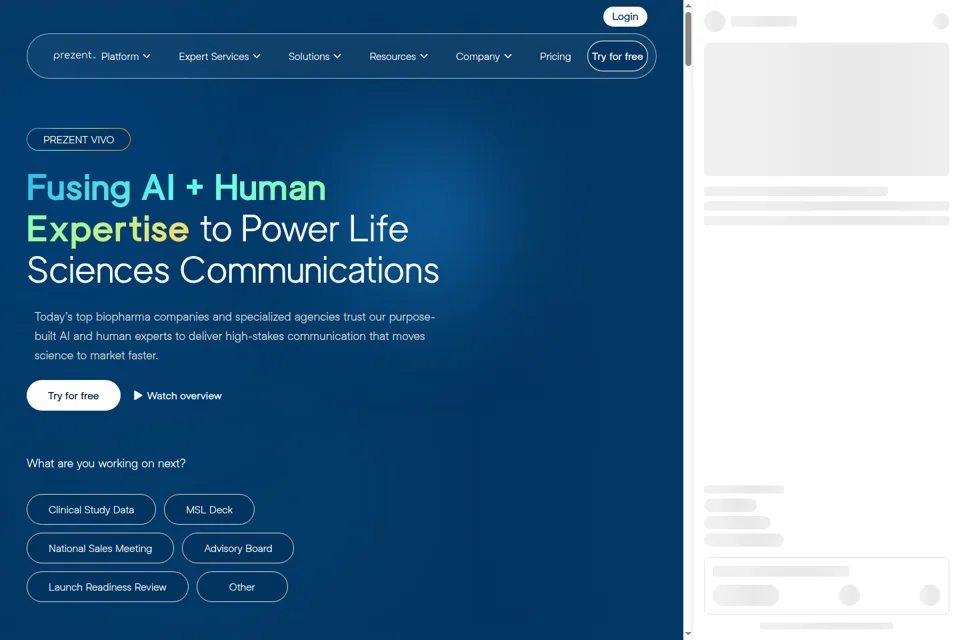This screenshot has width=960, height=640.
Task: Click the scrollbar down arrow
Action: tap(688, 634)
